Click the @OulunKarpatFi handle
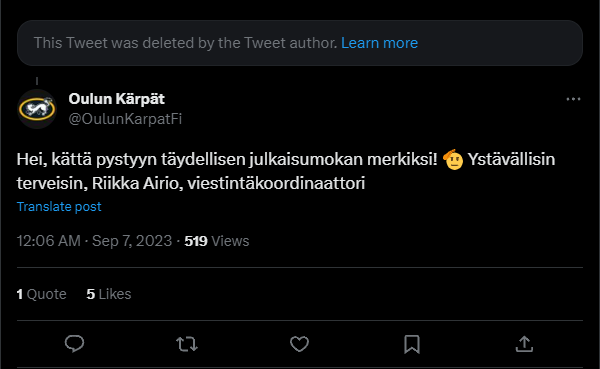 (125, 119)
